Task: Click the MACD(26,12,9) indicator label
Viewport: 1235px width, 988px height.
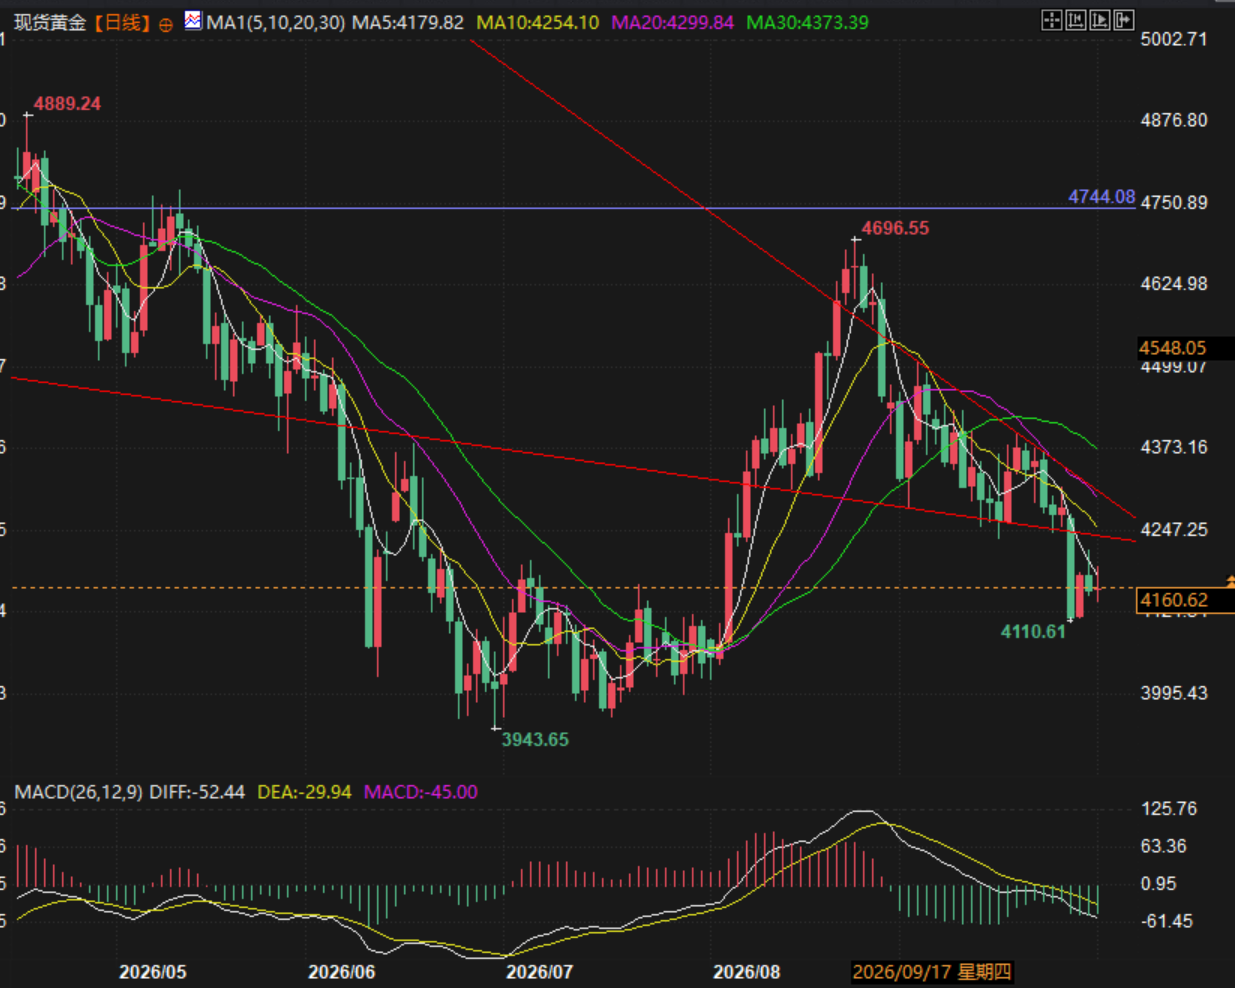Action: coord(79,792)
